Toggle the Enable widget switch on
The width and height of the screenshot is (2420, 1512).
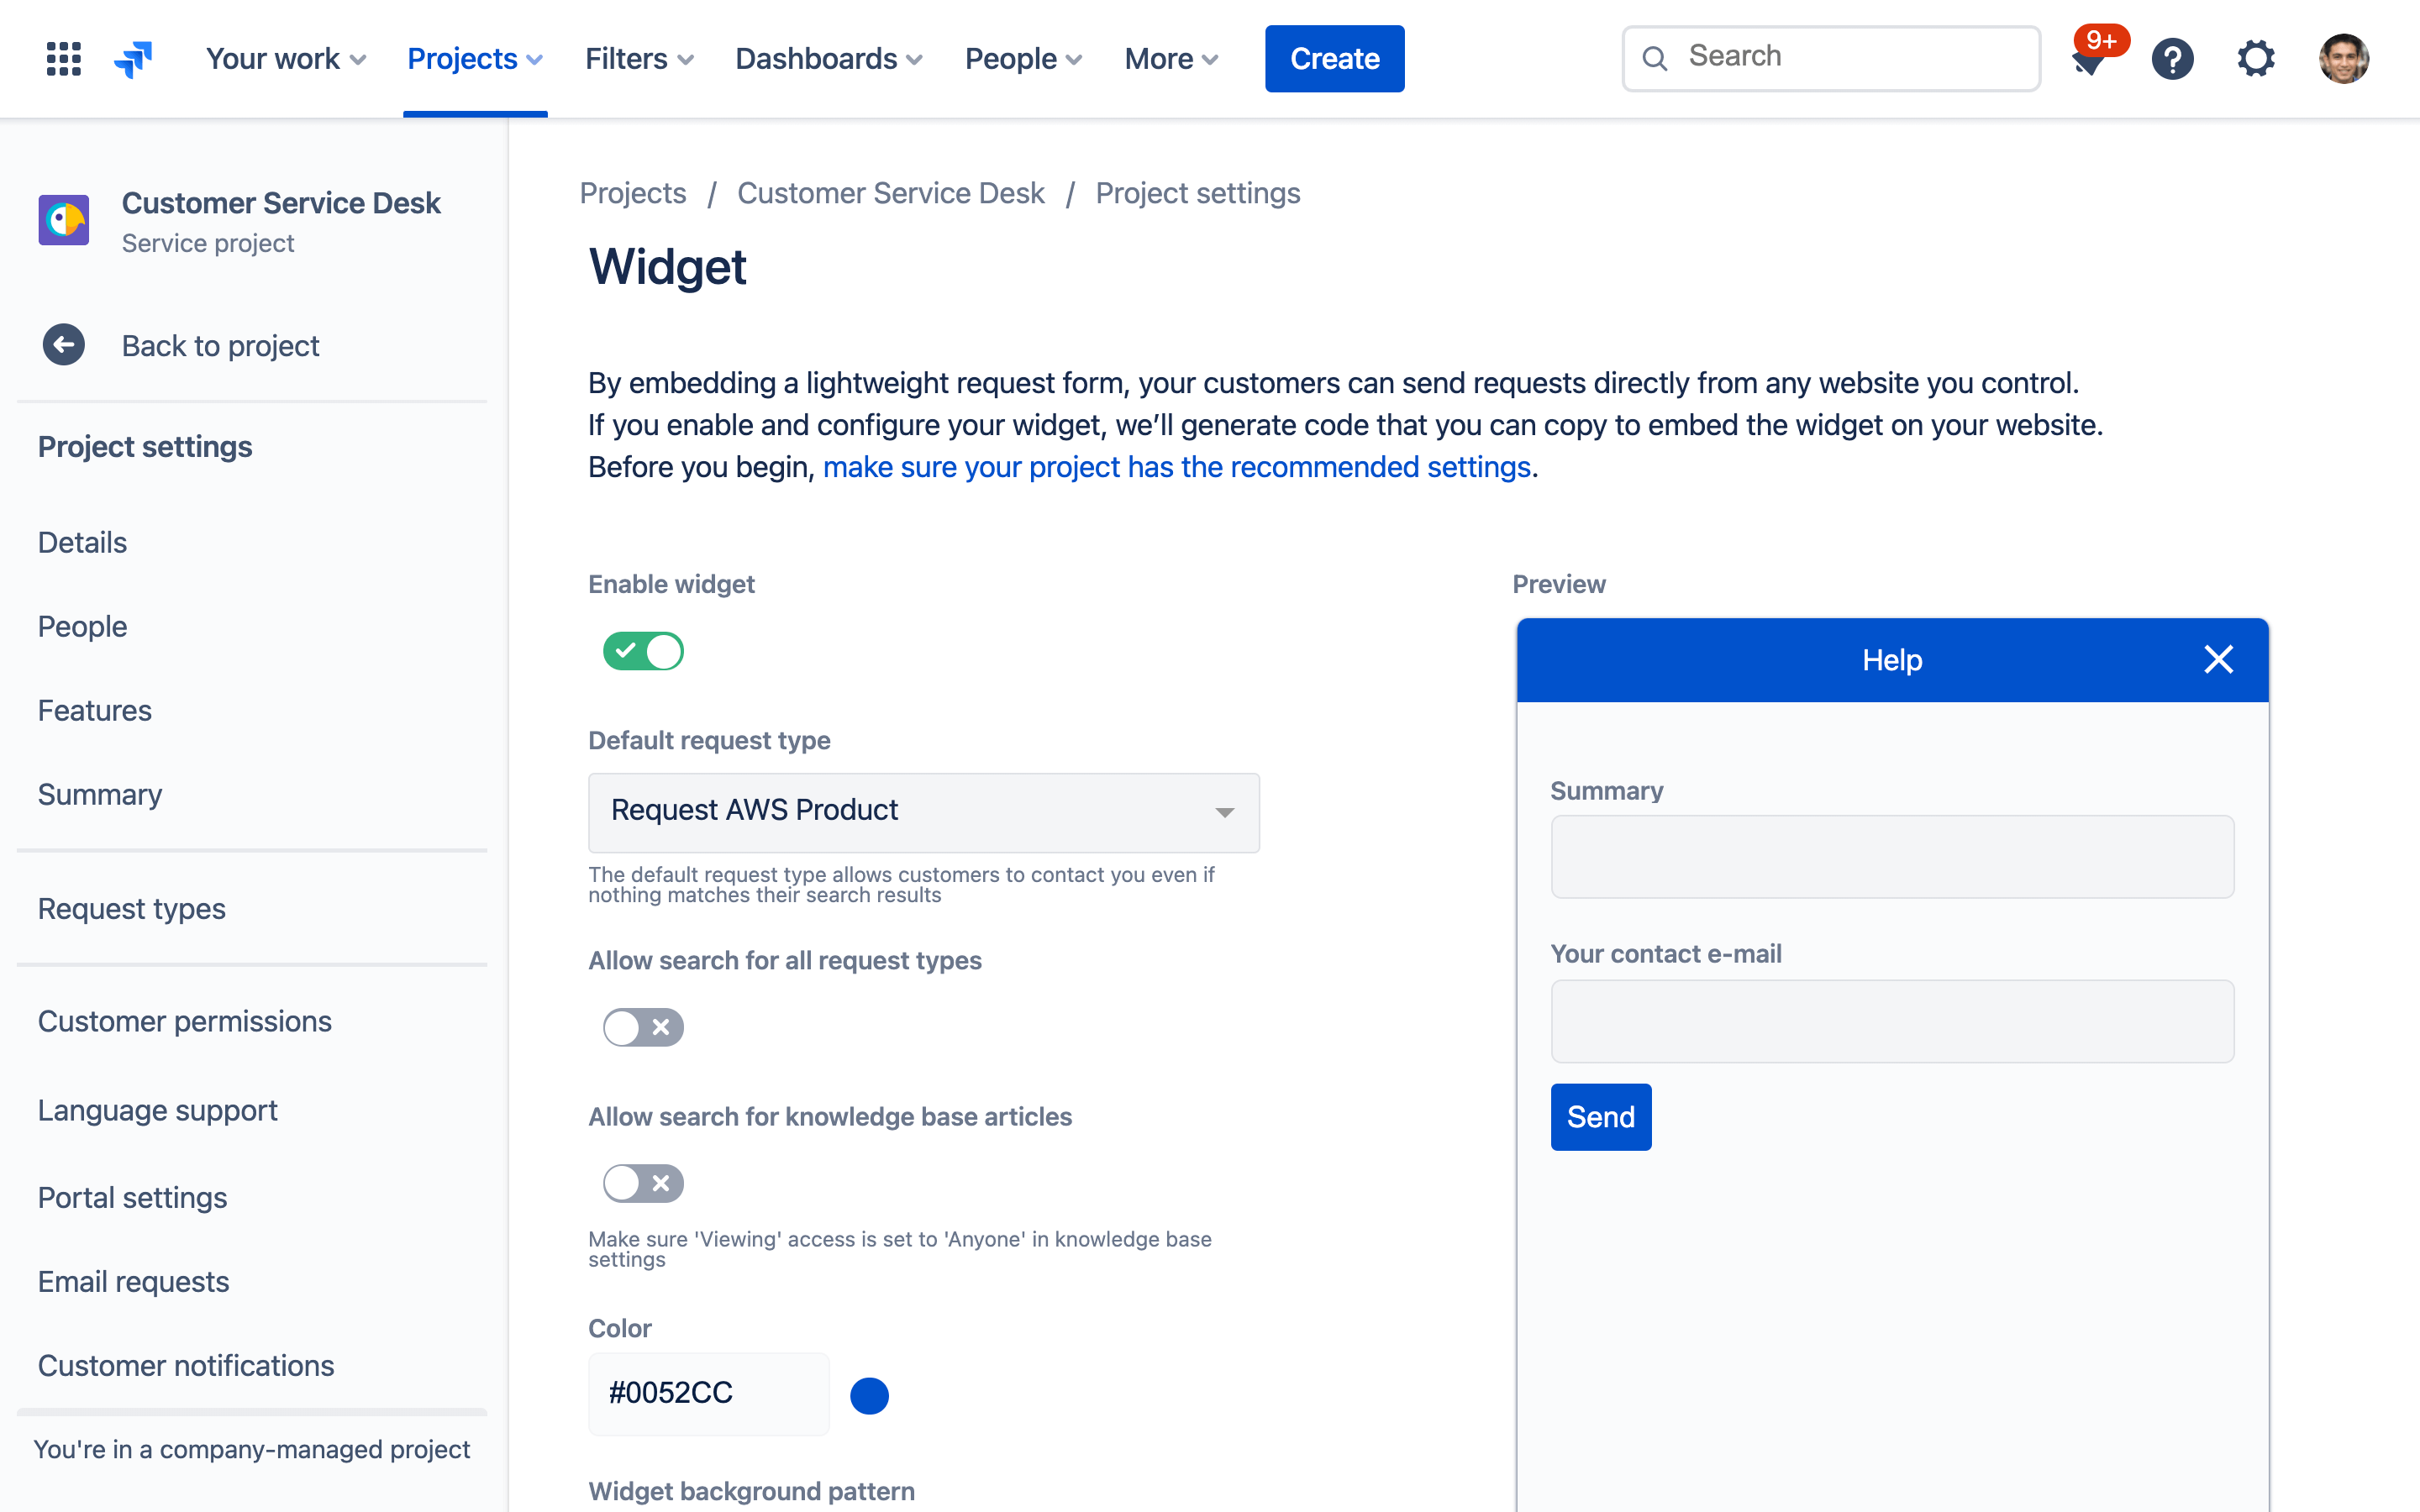pos(644,650)
